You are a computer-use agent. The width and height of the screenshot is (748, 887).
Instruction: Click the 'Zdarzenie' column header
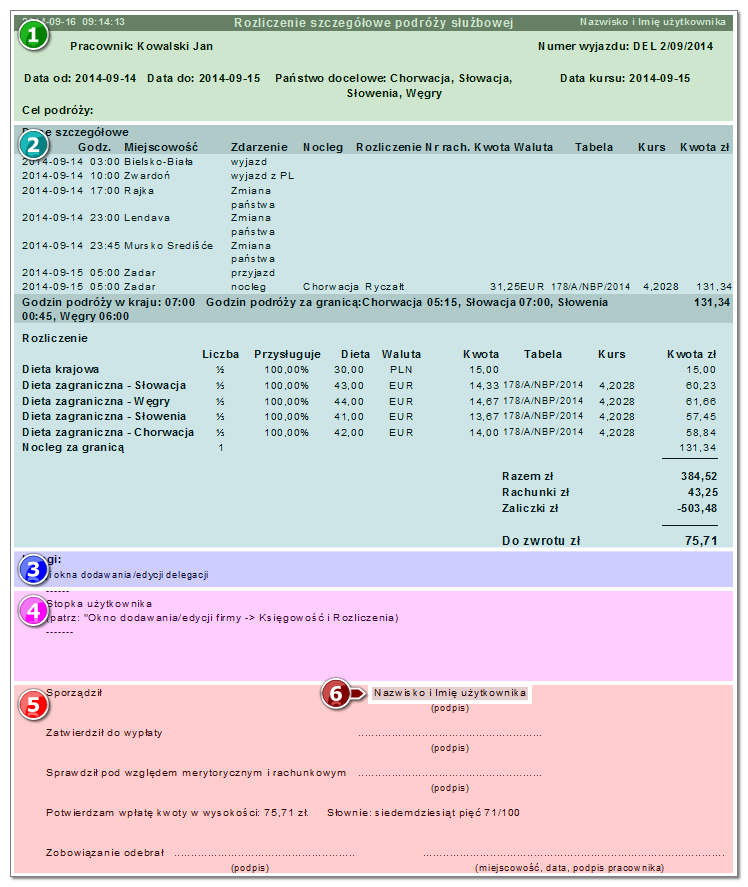coord(259,147)
